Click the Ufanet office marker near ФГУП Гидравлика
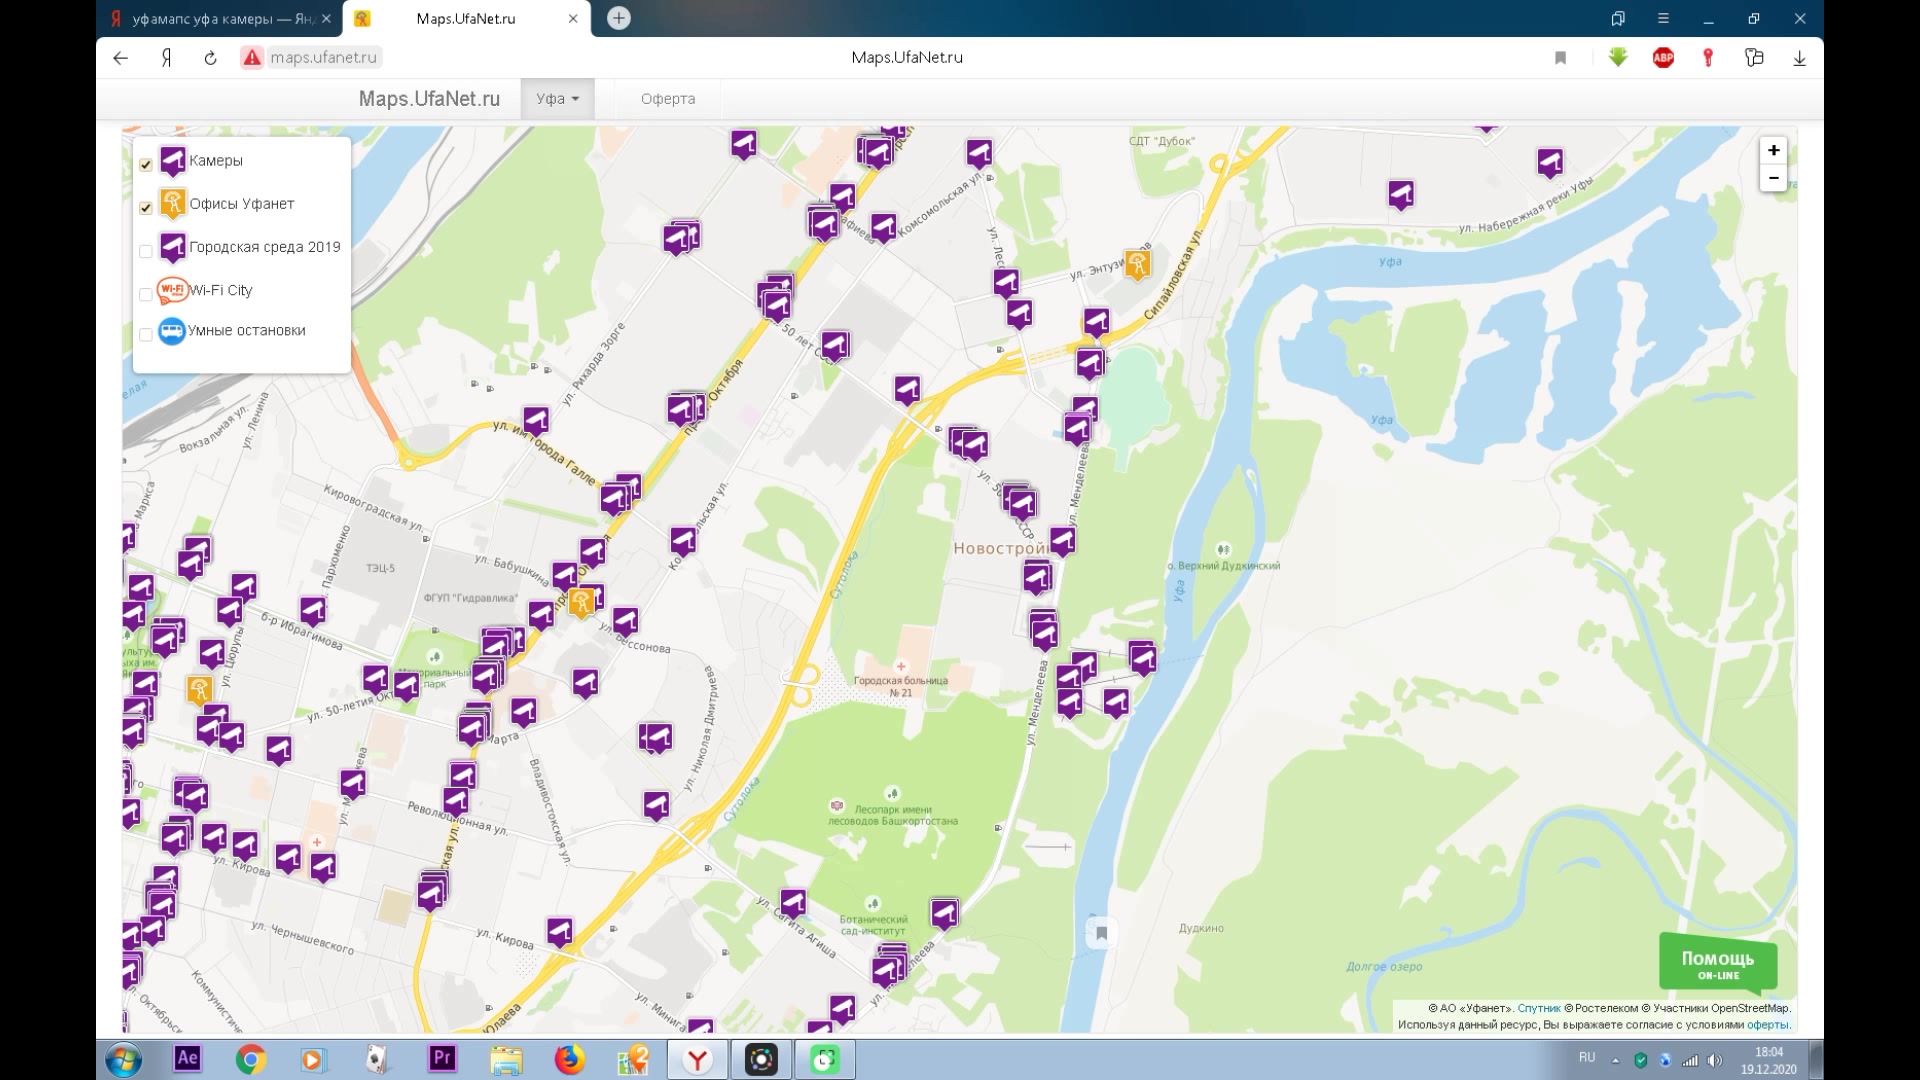This screenshot has height=1080, width=1920. coord(582,602)
